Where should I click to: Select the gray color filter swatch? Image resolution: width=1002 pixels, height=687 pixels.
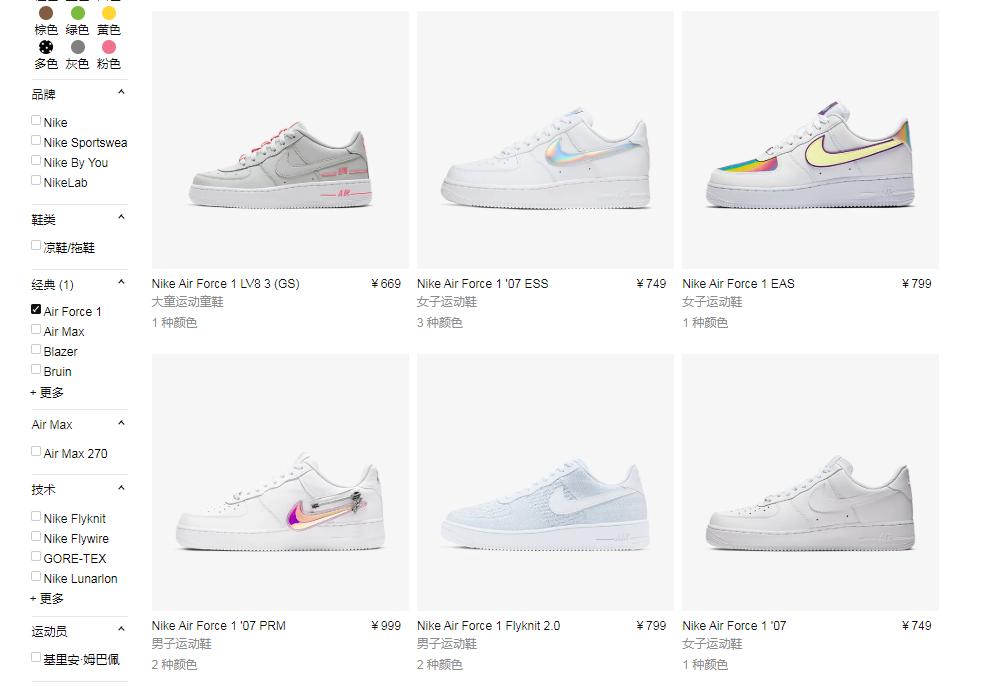[77, 47]
